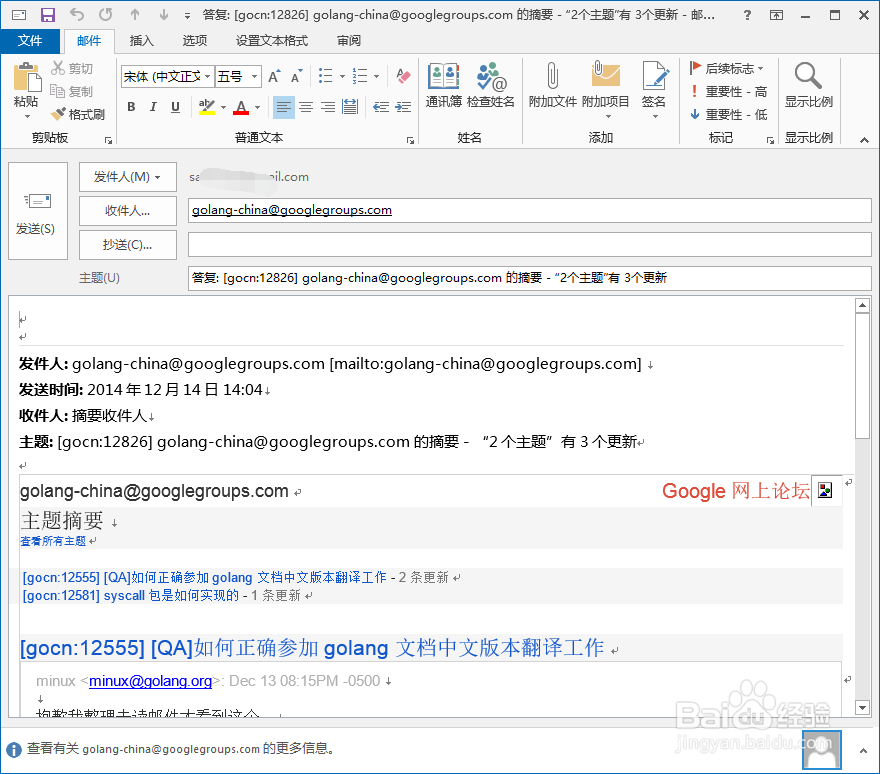Toggle Low Importance (重要性 - 低)
This screenshot has width=880, height=774.
pyautogui.click(x=728, y=115)
